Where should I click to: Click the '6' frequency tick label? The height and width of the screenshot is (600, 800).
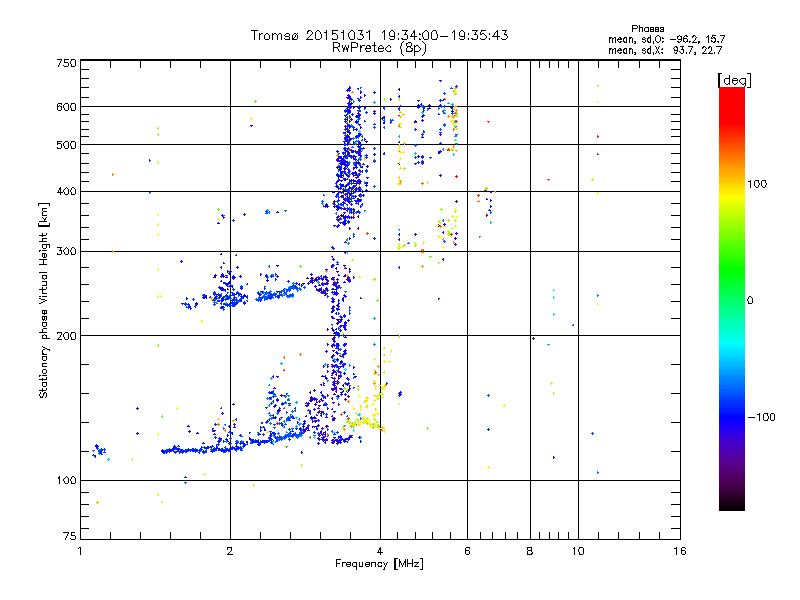coord(467,551)
